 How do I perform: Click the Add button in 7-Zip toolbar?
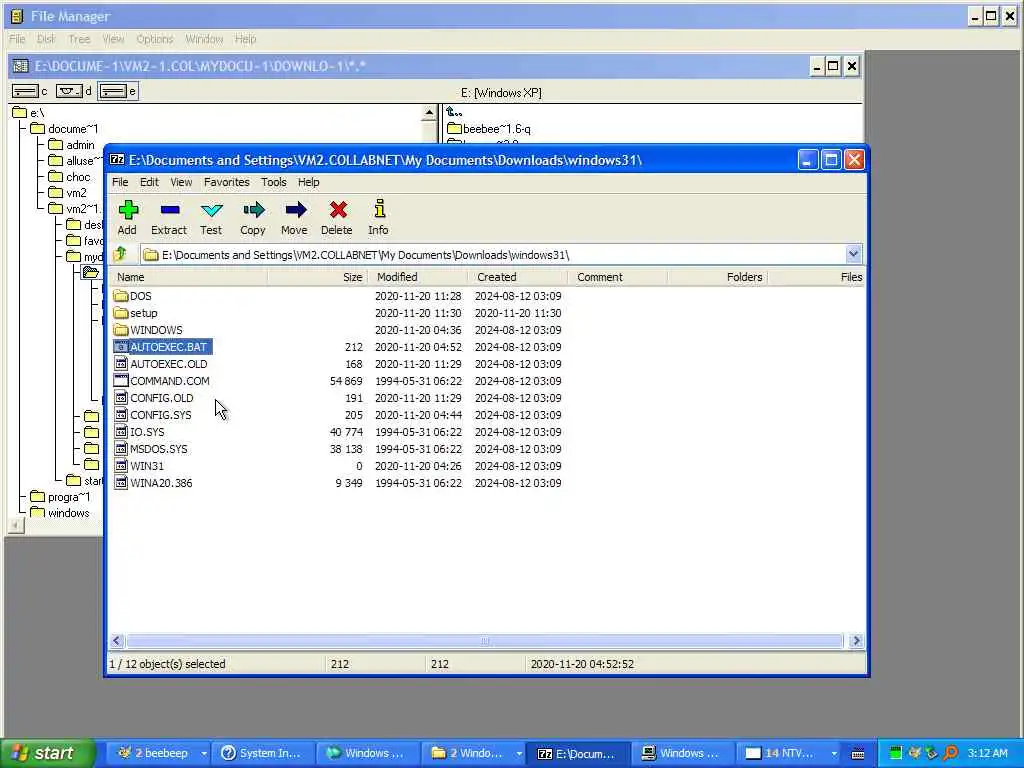coord(127,217)
